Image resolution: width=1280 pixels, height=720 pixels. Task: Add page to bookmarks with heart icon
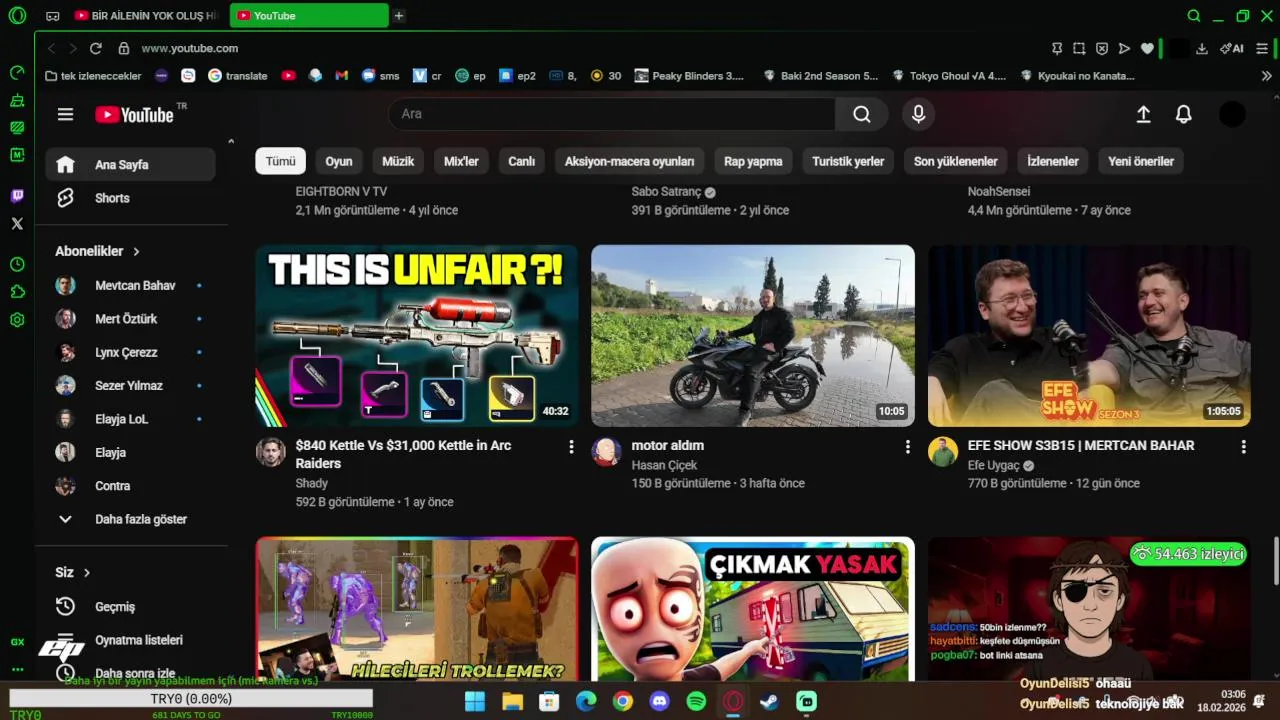1147,48
